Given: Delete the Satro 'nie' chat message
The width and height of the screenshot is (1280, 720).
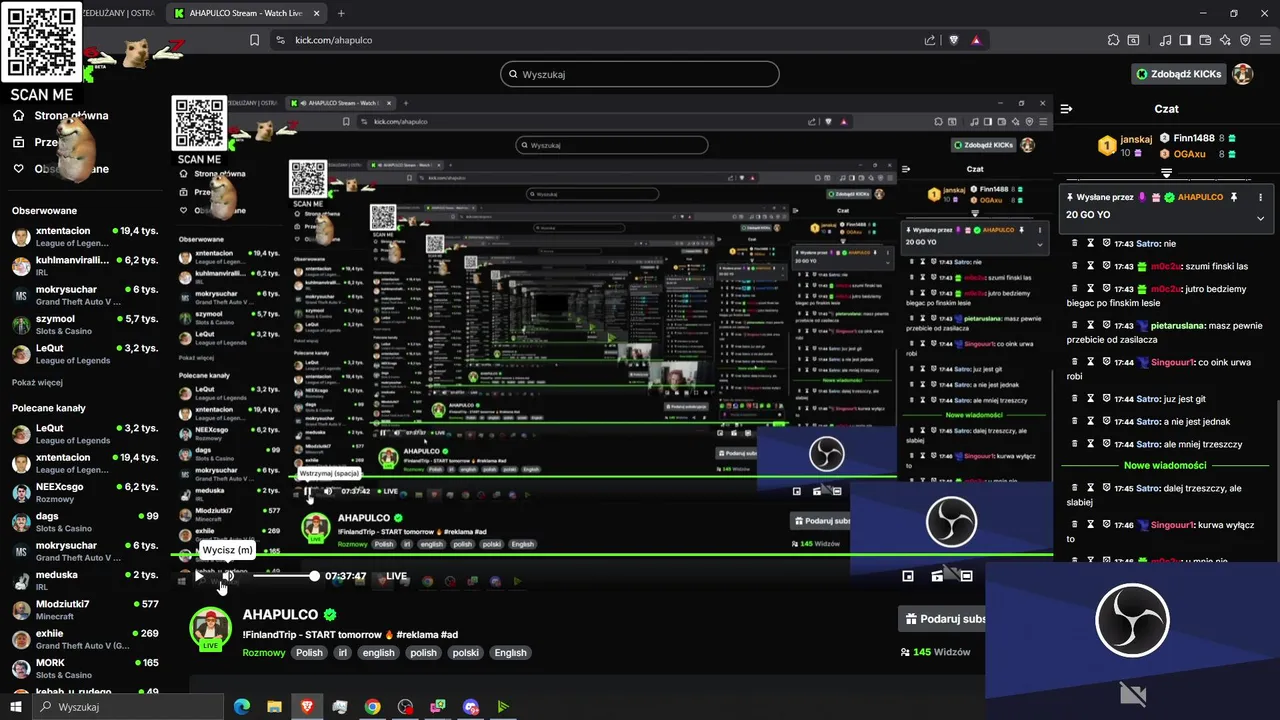Looking at the screenshot, I should point(1075,243).
